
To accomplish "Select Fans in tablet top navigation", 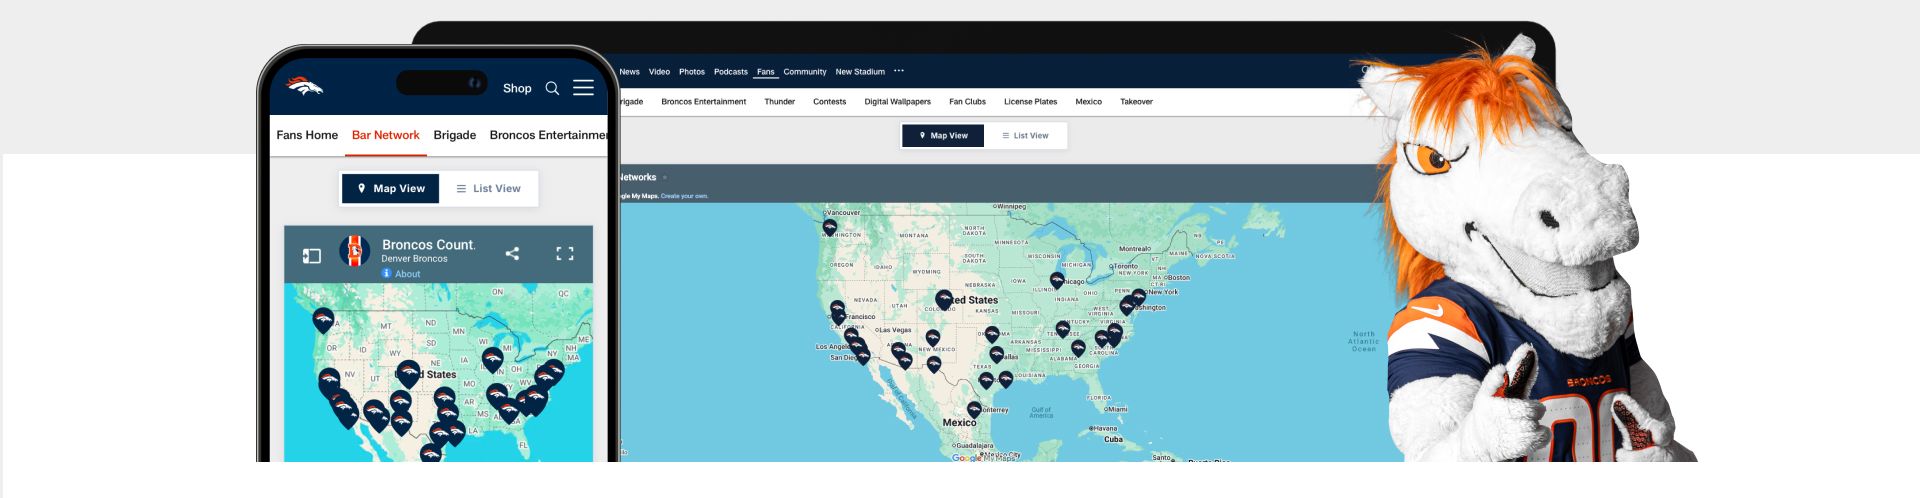I will pos(766,72).
